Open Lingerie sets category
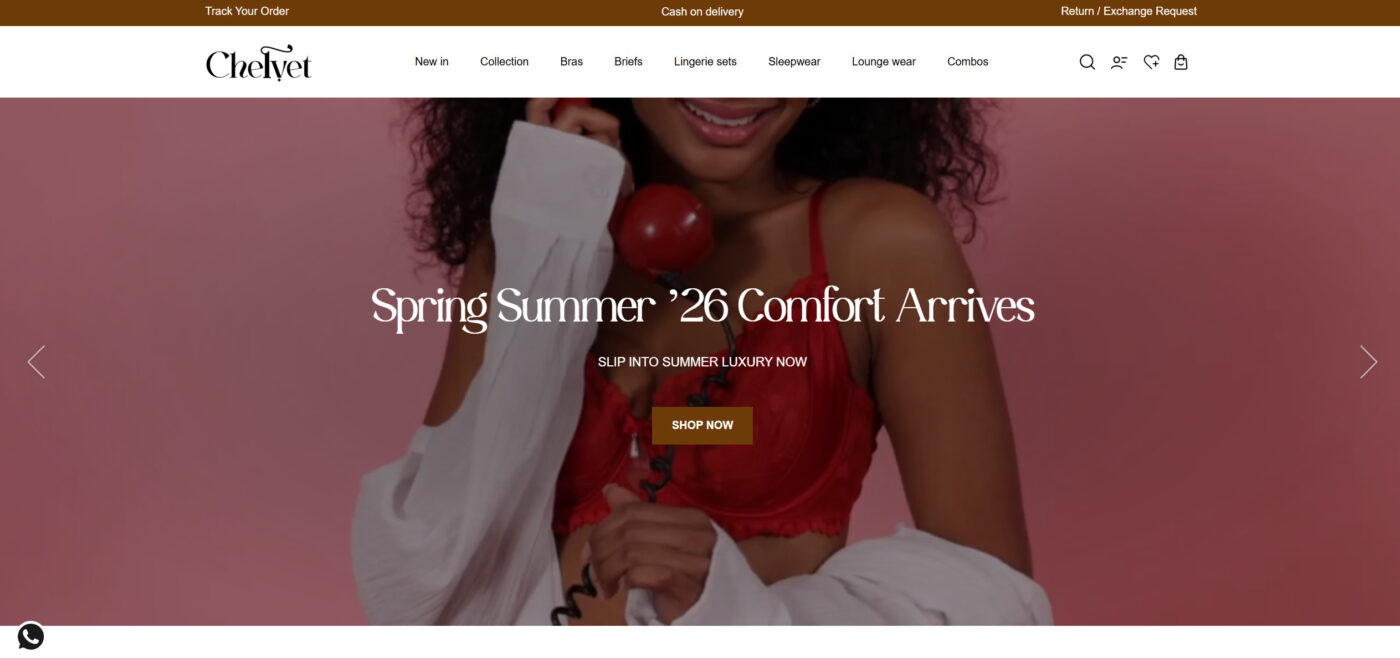Image resolution: width=1400 pixels, height=658 pixels. pyautogui.click(x=705, y=62)
